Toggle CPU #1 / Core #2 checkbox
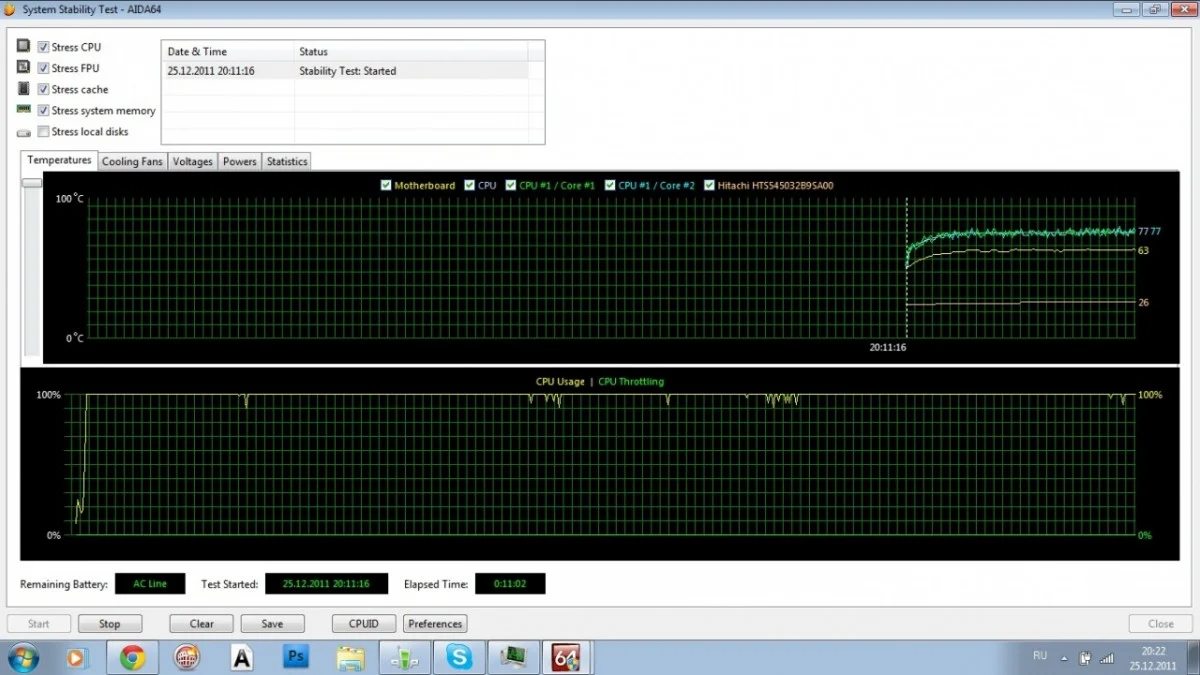Screen dimensions: 1200x675 pos(610,185)
